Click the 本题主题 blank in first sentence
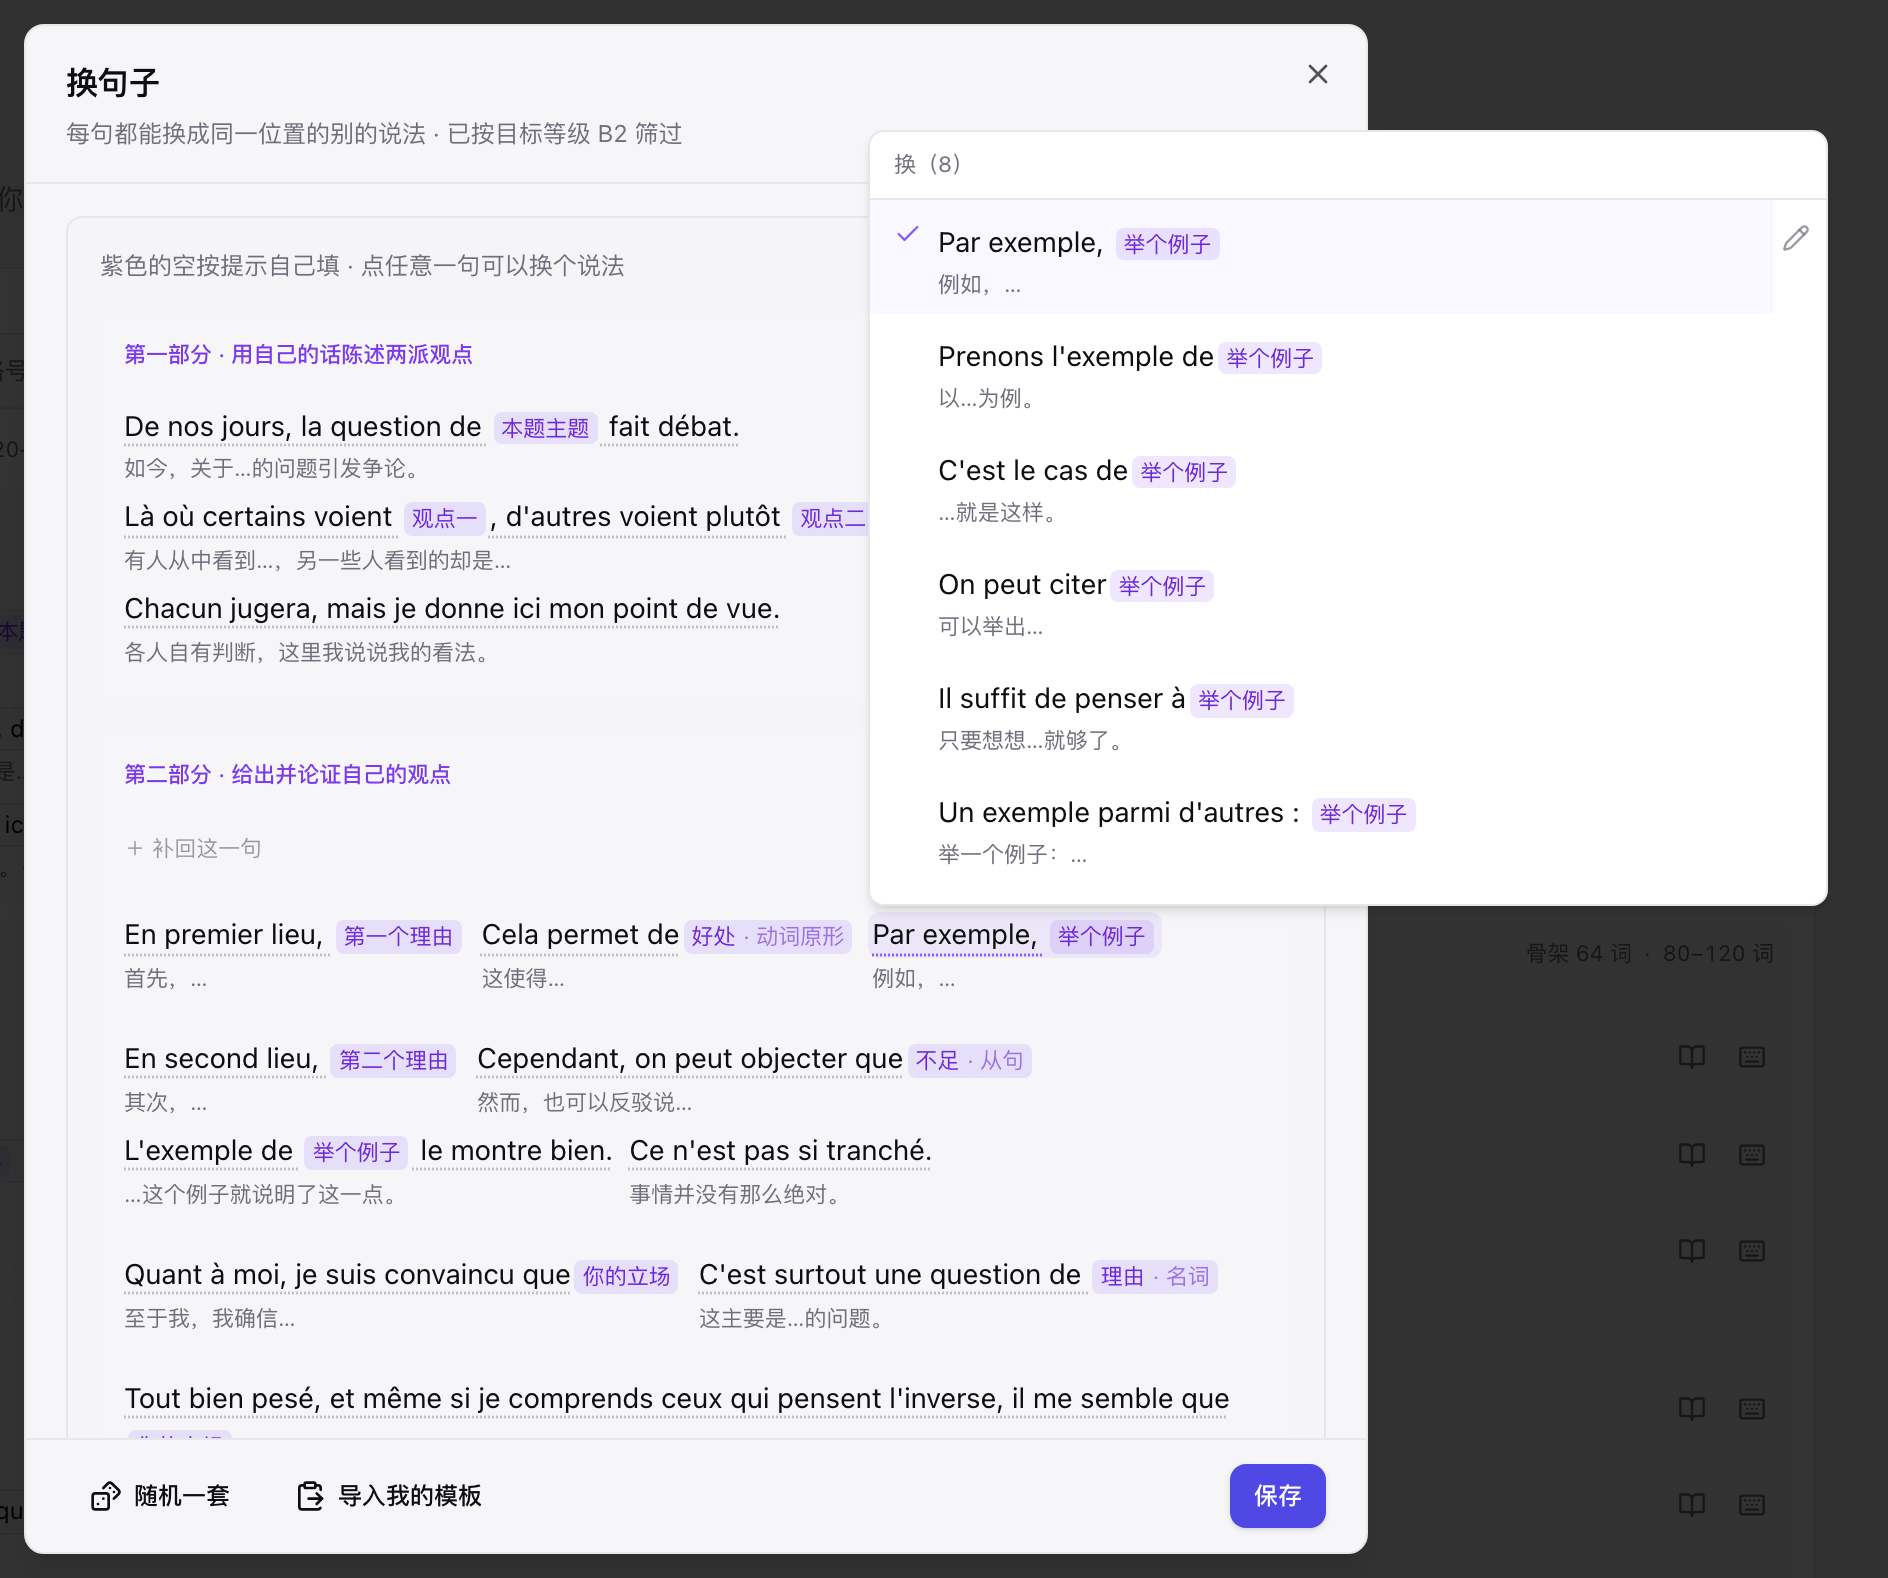The height and width of the screenshot is (1578, 1888). click(545, 428)
